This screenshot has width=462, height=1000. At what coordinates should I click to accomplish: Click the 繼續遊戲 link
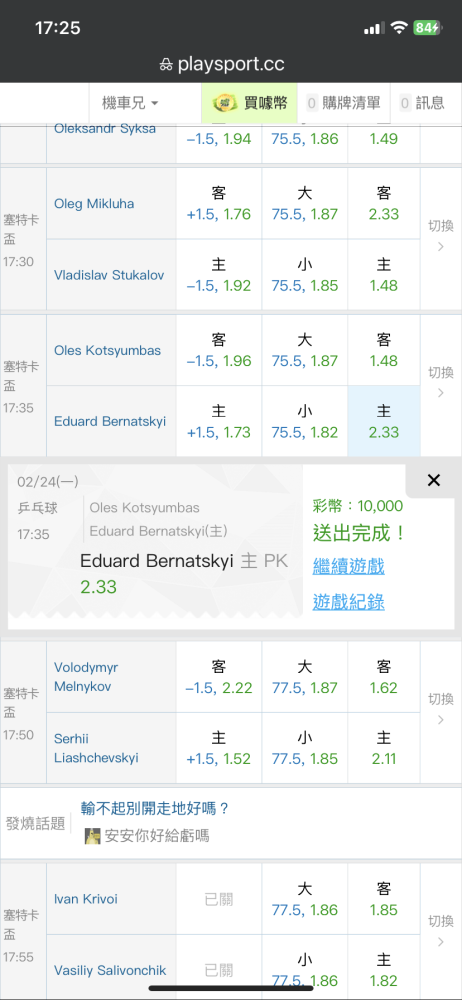tap(348, 566)
